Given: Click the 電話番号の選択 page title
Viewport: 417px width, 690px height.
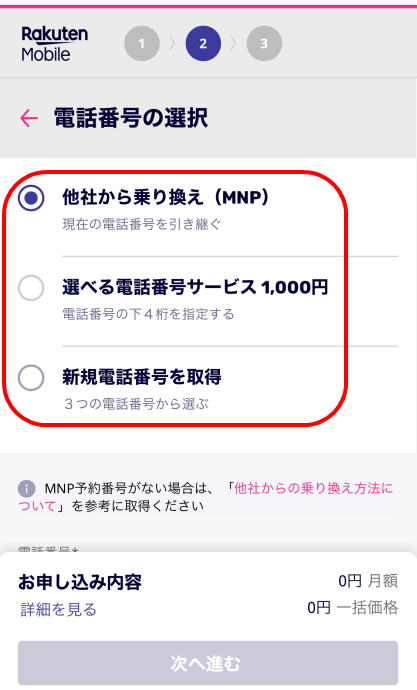Looking at the screenshot, I should pos(131,118).
